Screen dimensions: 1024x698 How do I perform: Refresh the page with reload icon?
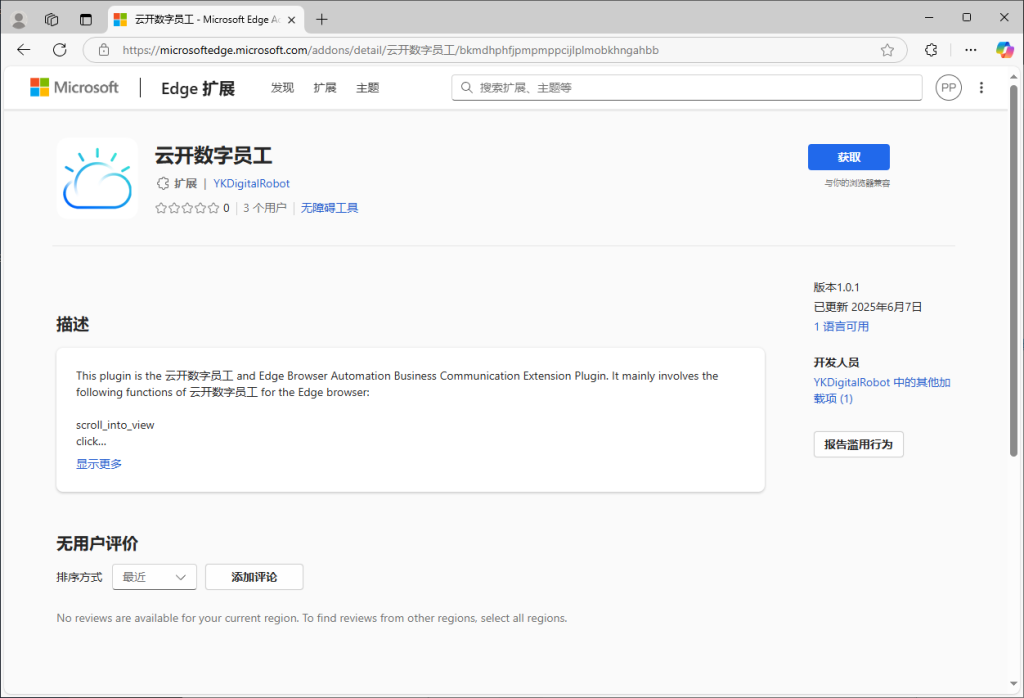(x=59, y=50)
